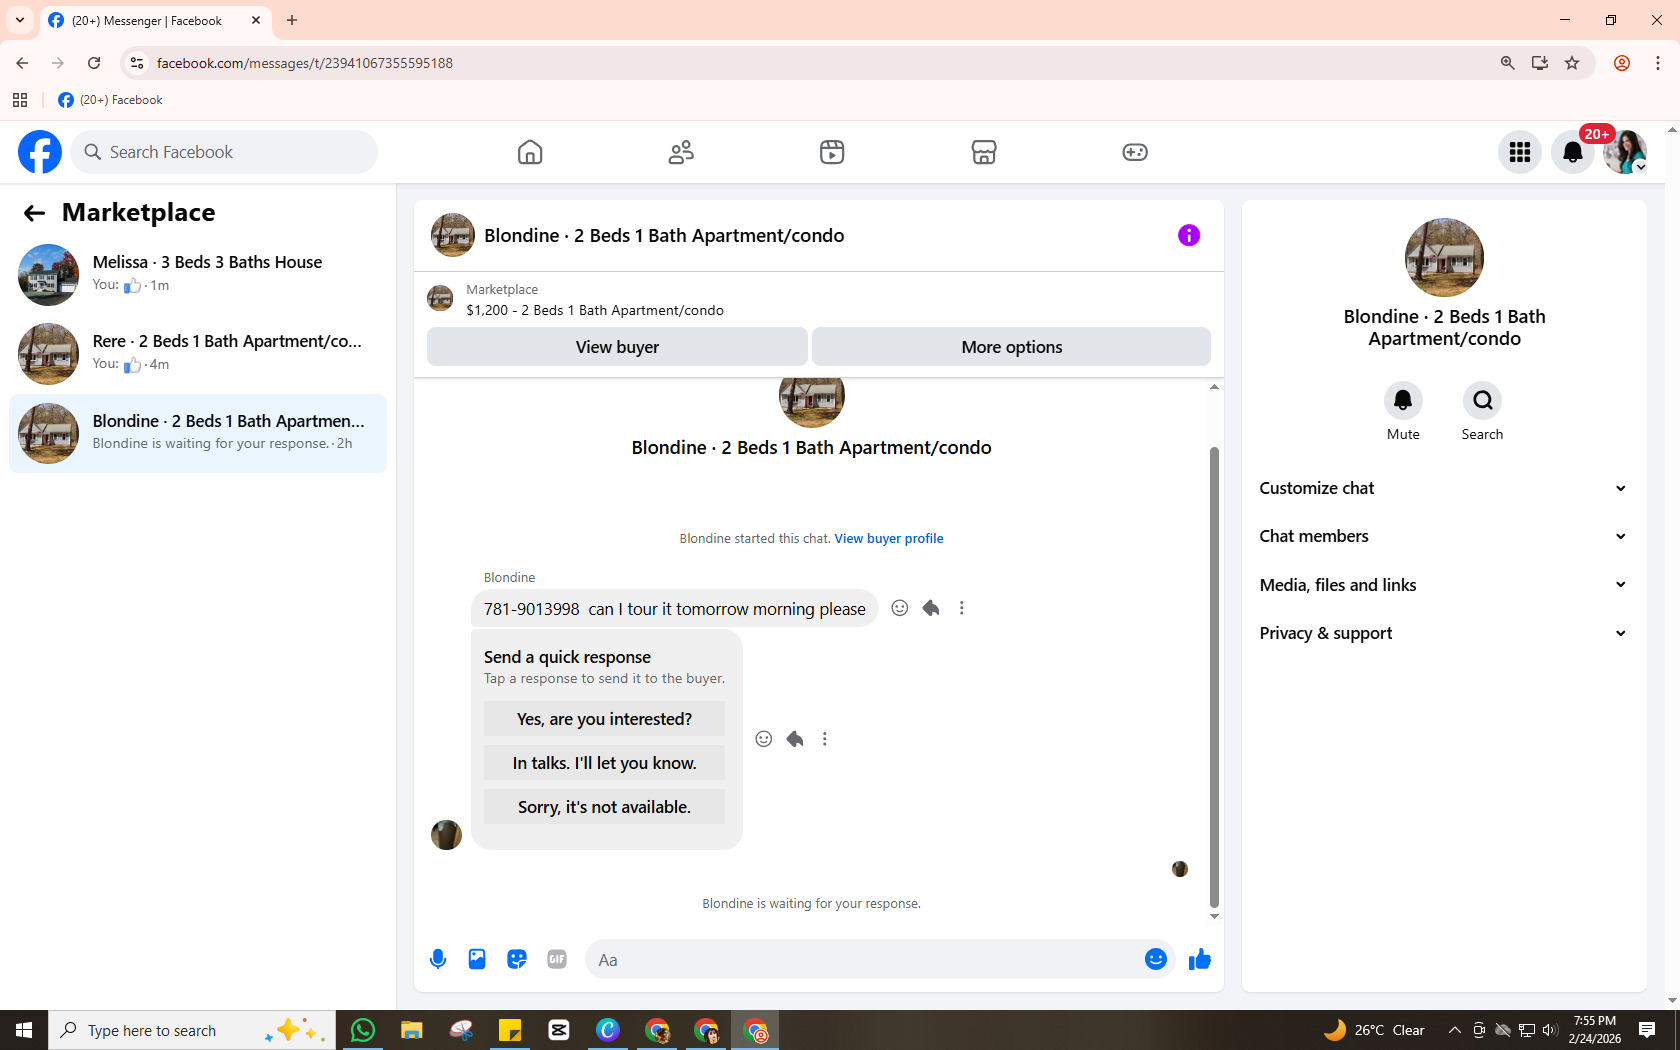Image resolution: width=1680 pixels, height=1050 pixels.
Task: Click the browser address bar URL
Action: coord(305,63)
